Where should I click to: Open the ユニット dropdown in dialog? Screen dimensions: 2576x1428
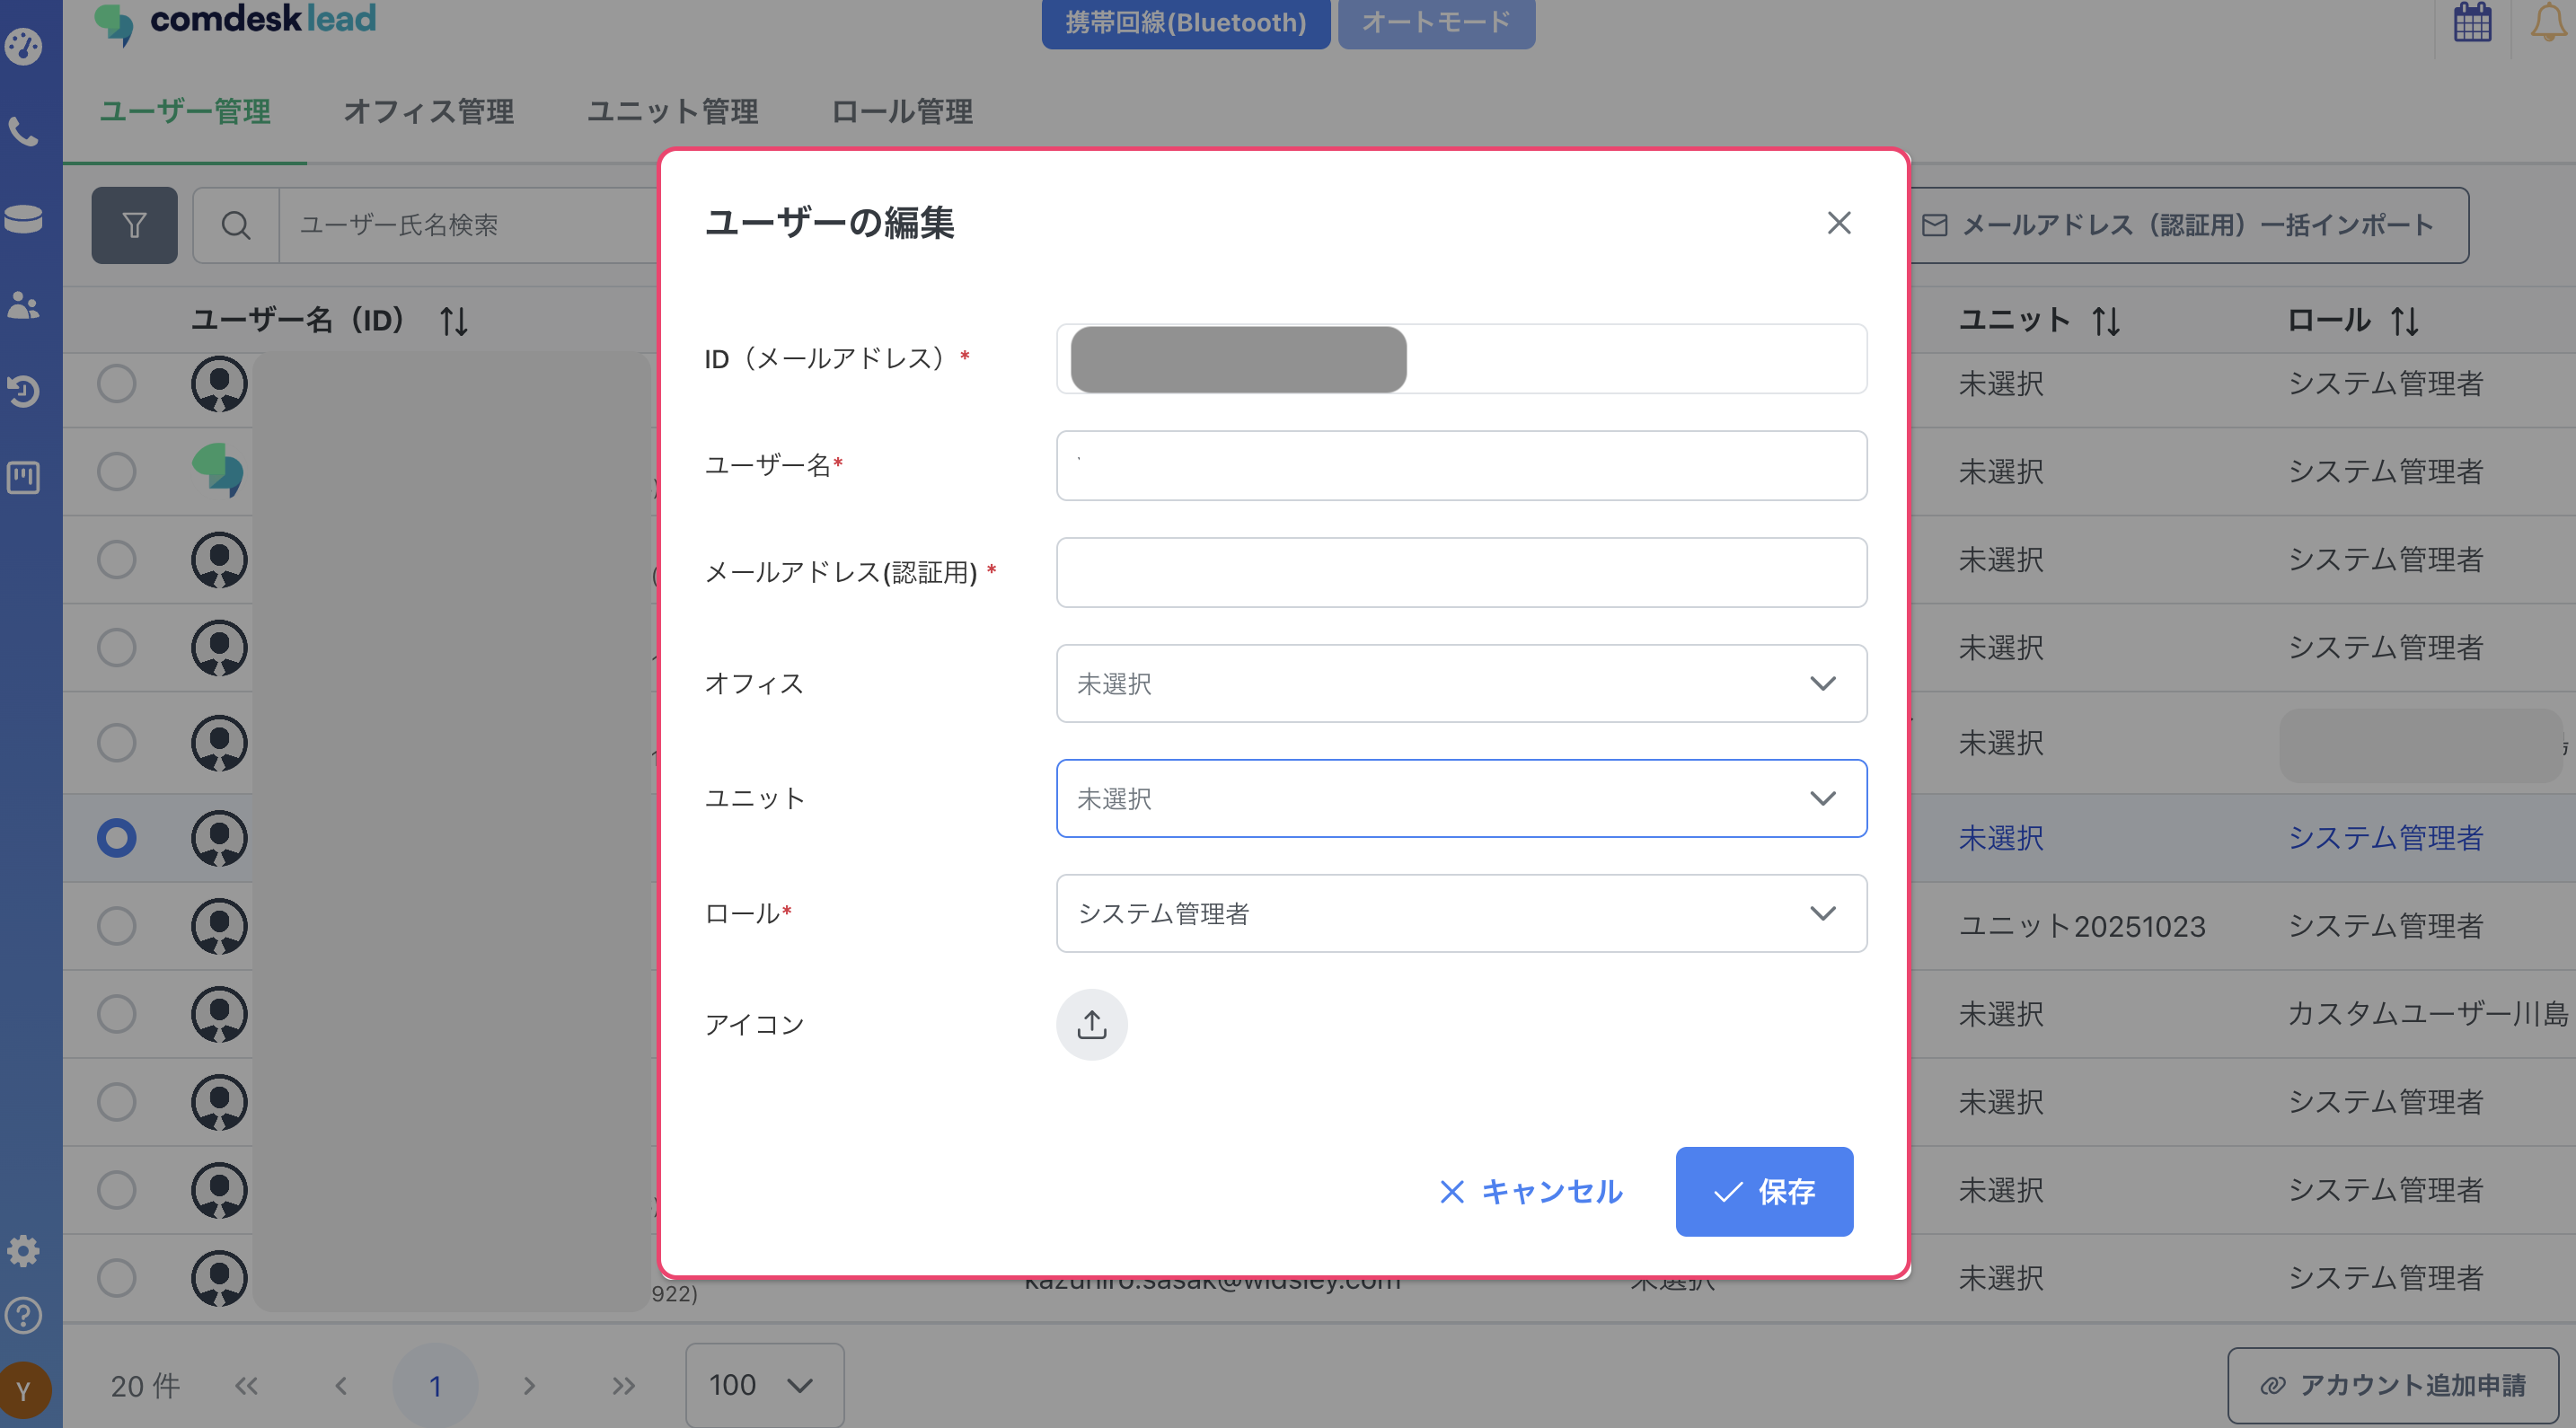(1461, 798)
